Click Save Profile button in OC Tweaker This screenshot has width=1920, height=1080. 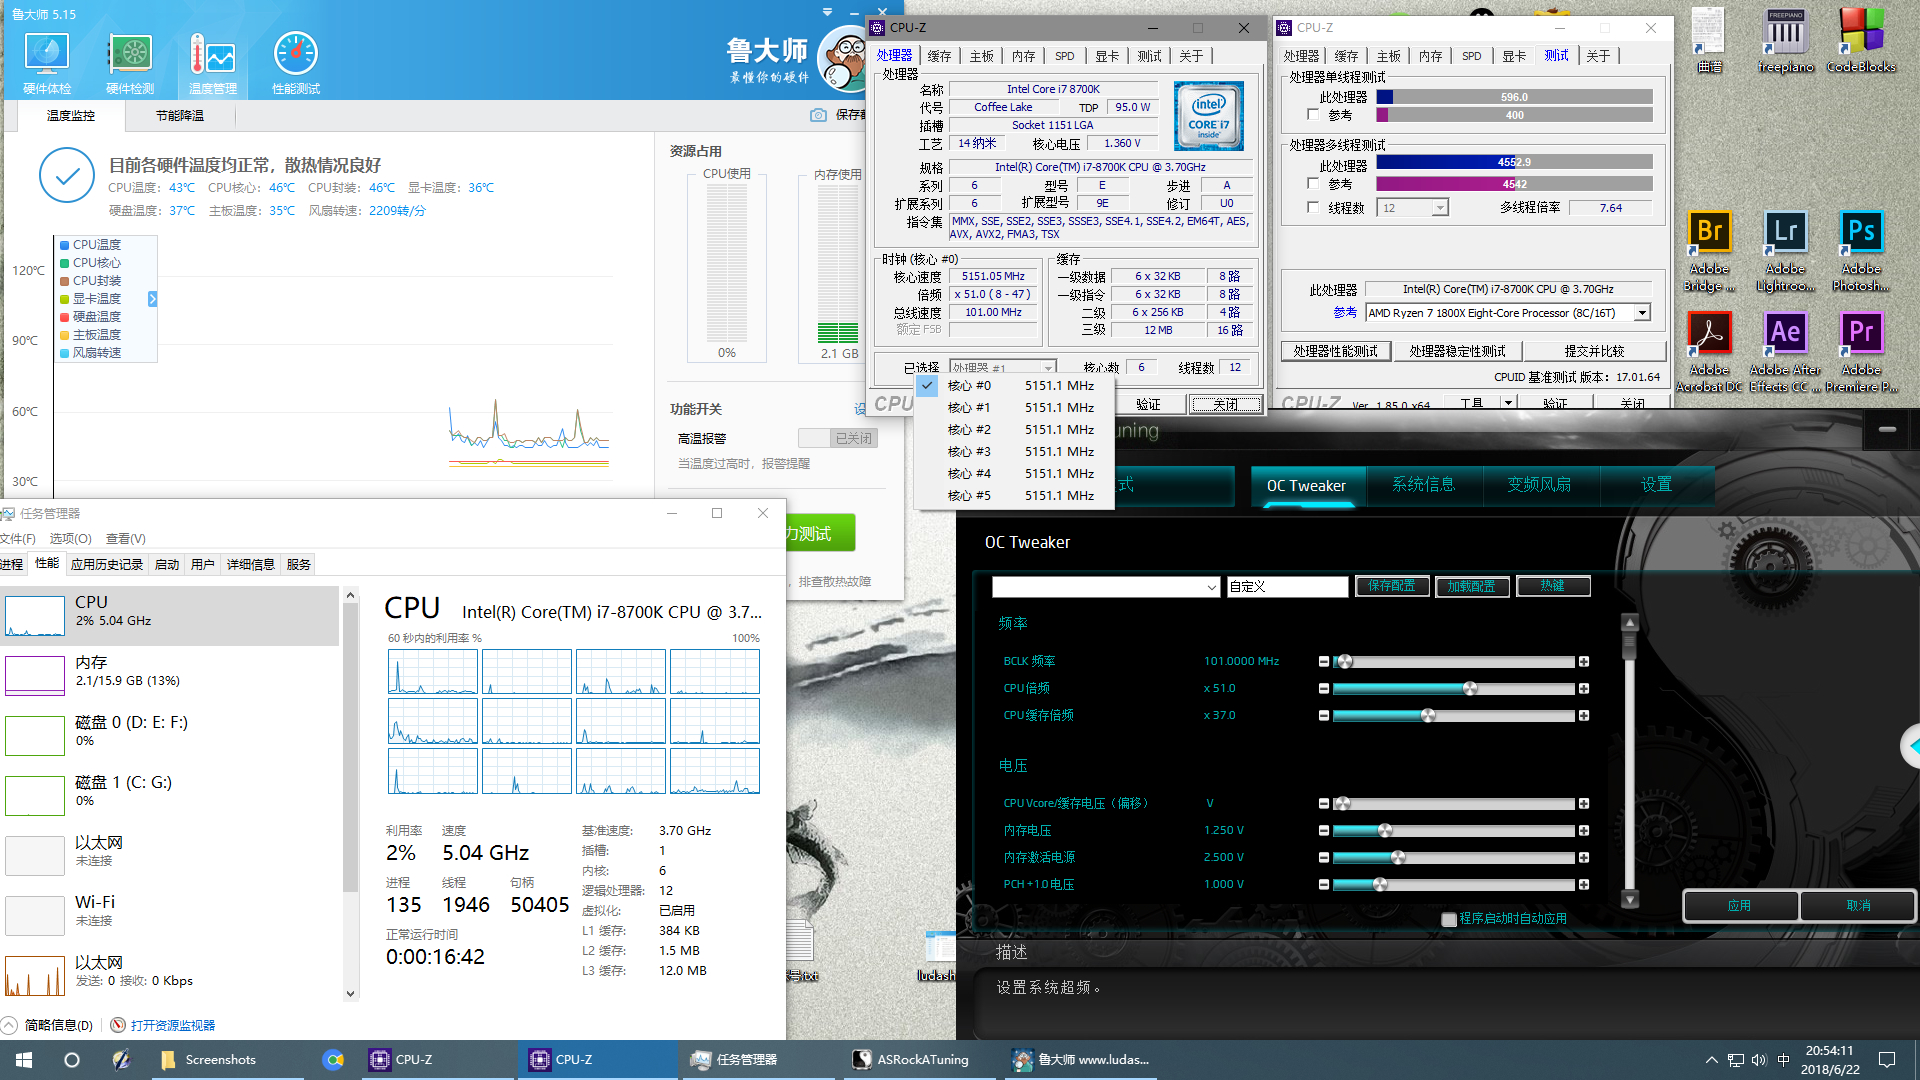(x=1391, y=586)
